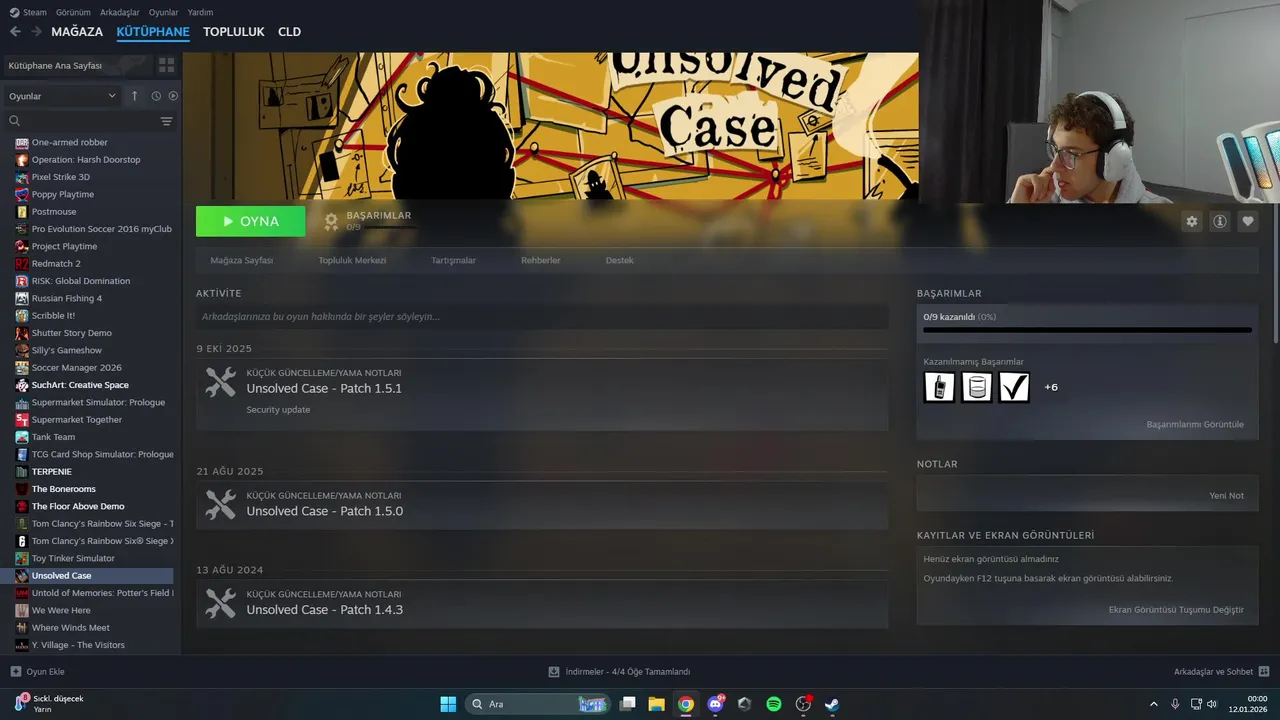
Task: Open Destek tab
Action: (x=619, y=260)
